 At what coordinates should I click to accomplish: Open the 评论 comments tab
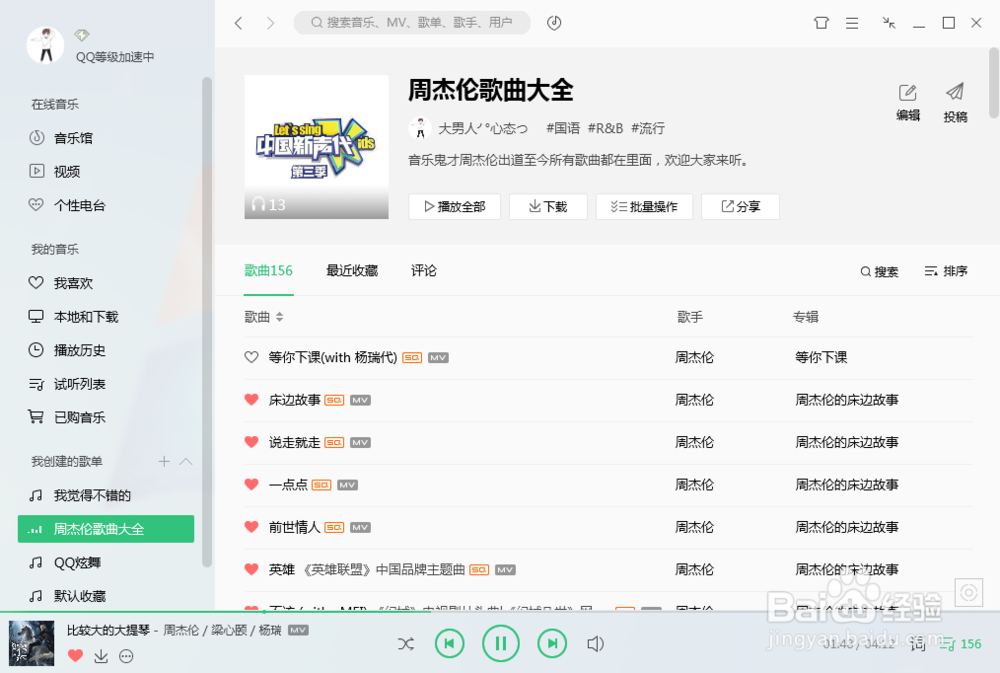(423, 270)
